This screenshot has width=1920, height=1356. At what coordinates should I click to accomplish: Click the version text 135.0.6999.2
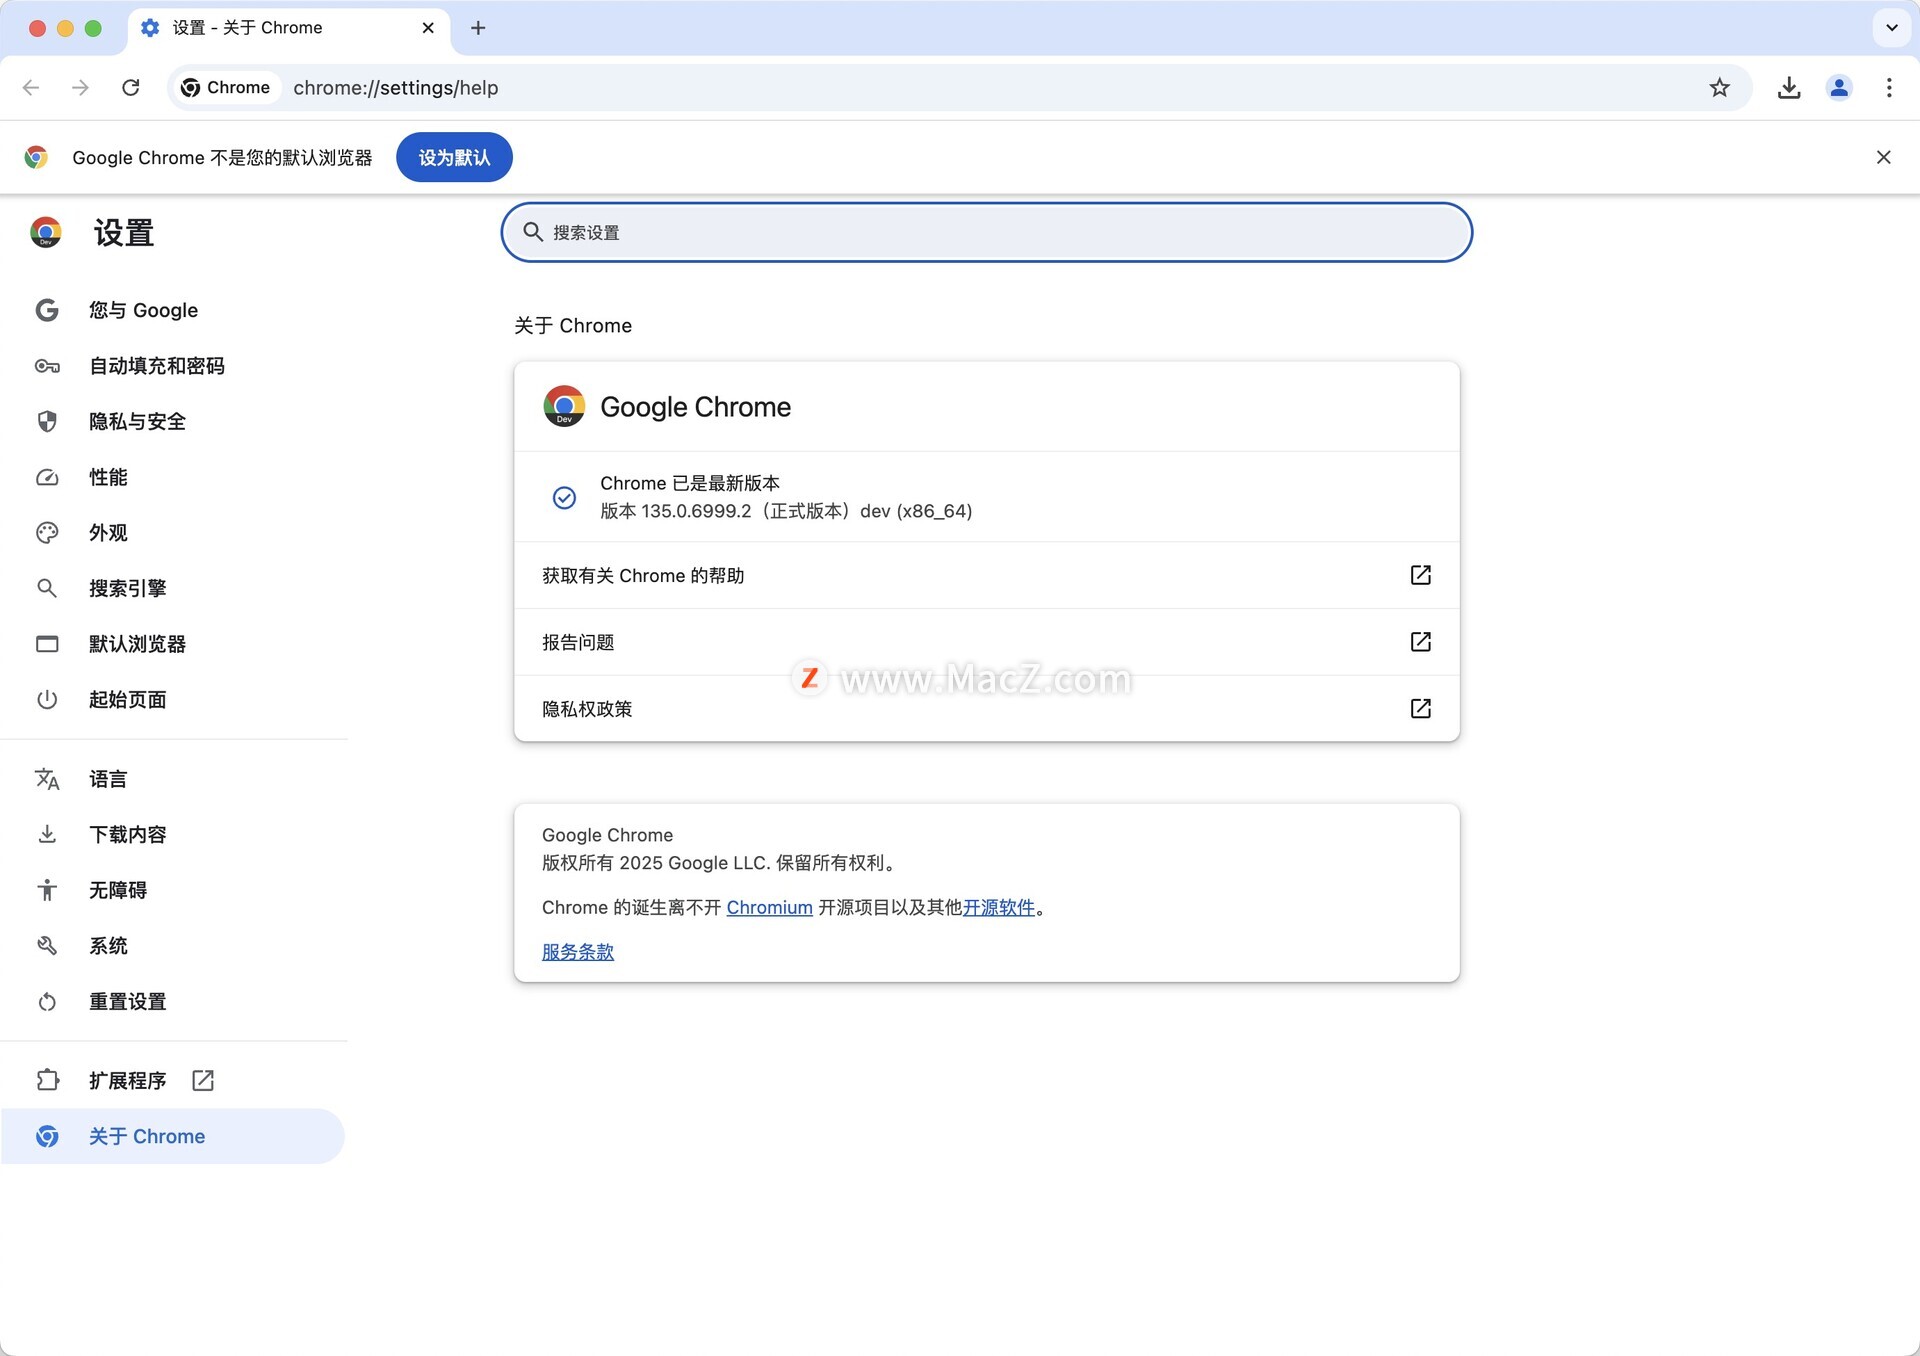click(x=696, y=511)
